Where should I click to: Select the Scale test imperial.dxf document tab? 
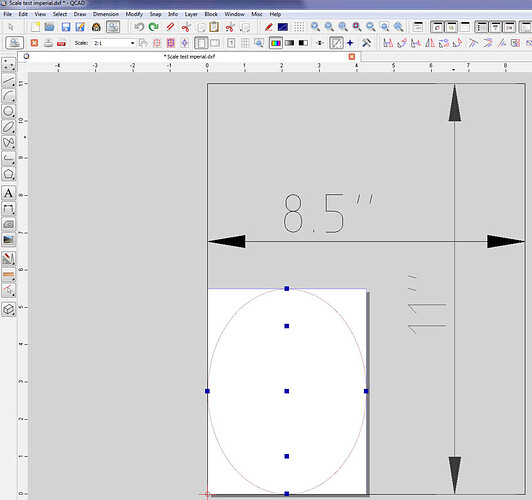[189, 57]
